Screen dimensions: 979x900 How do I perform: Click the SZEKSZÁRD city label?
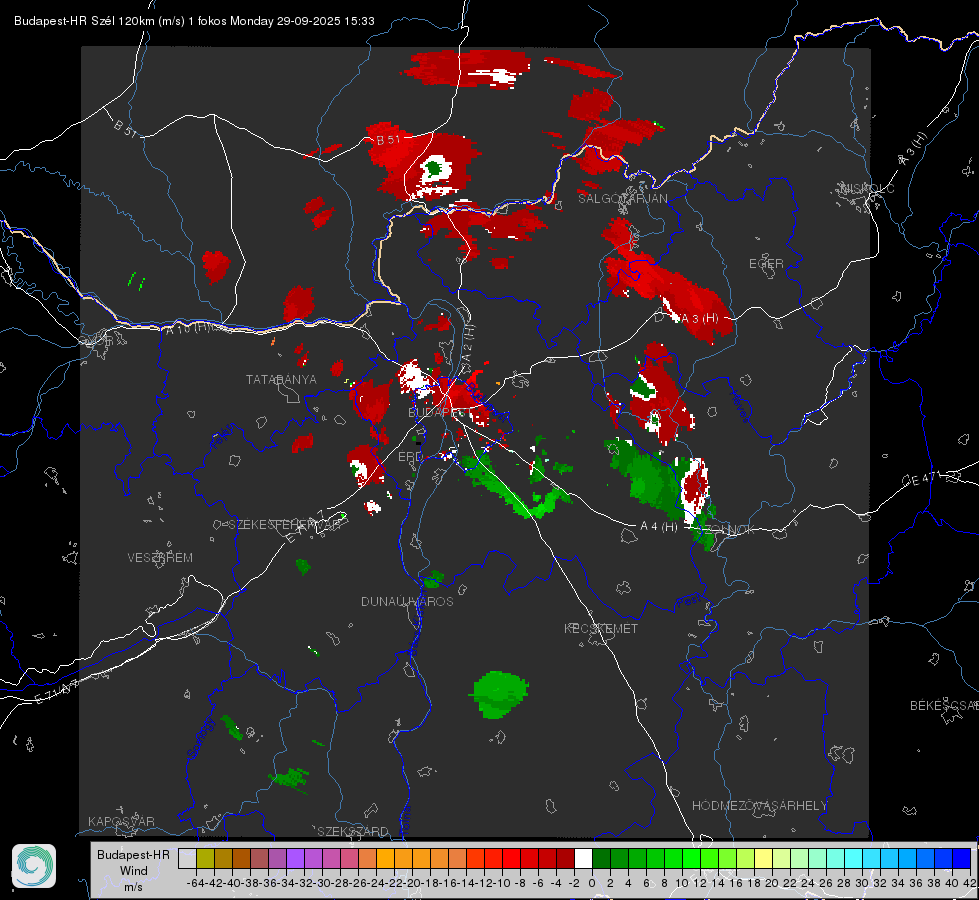[353, 831]
